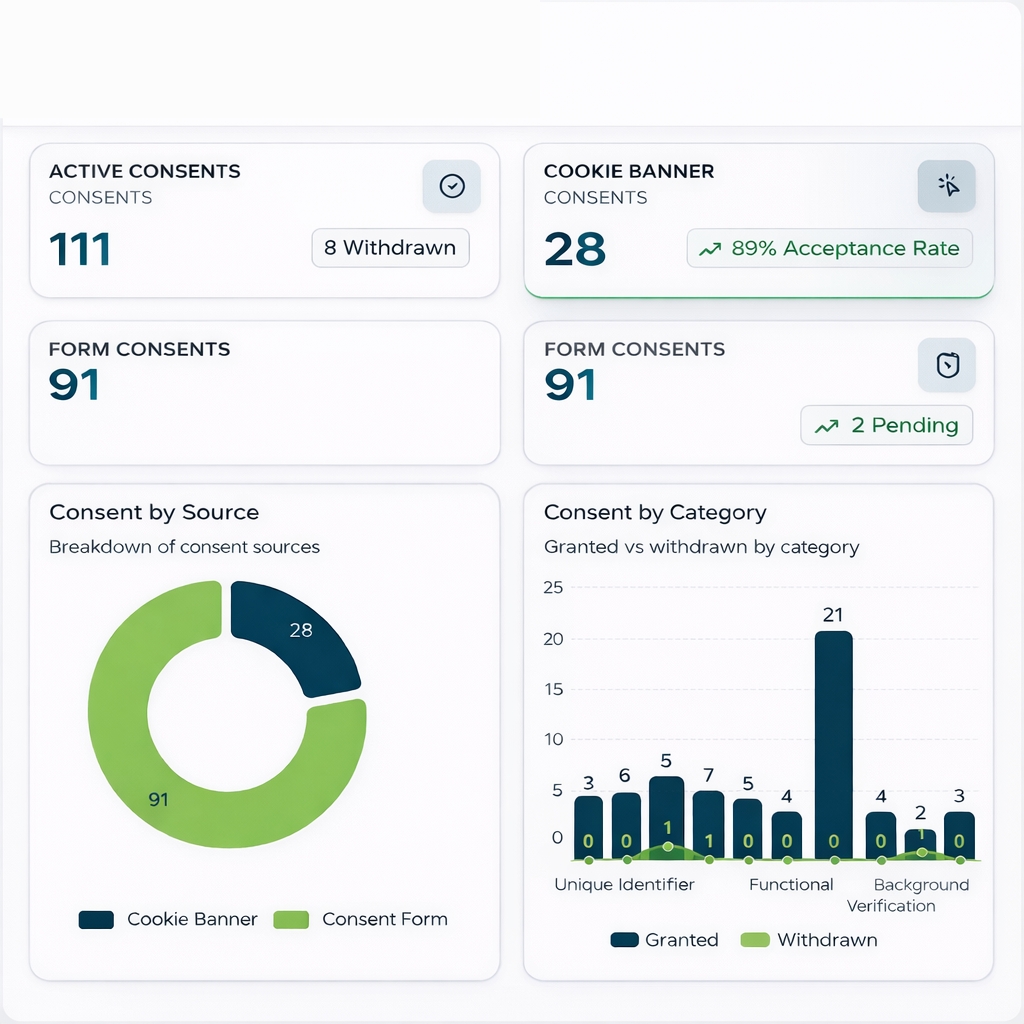Click the 2 Pending badge
The height and width of the screenshot is (1024, 1024).
886,425
